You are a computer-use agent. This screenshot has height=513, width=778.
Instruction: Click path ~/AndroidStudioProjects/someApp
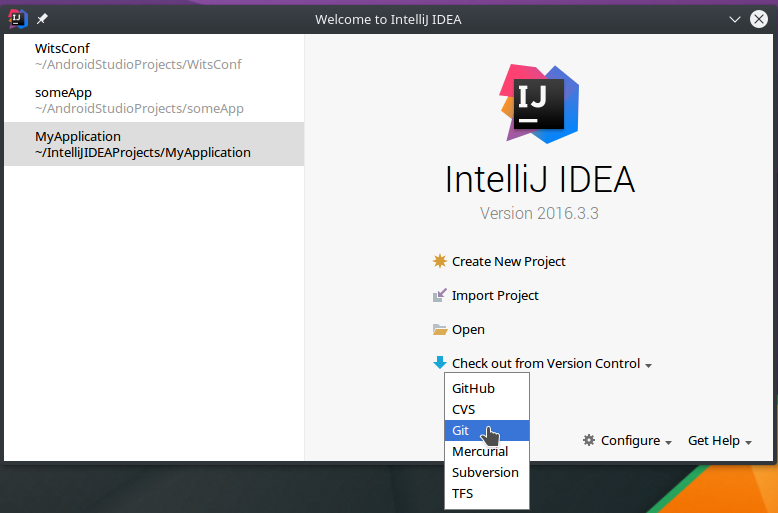(139, 109)
